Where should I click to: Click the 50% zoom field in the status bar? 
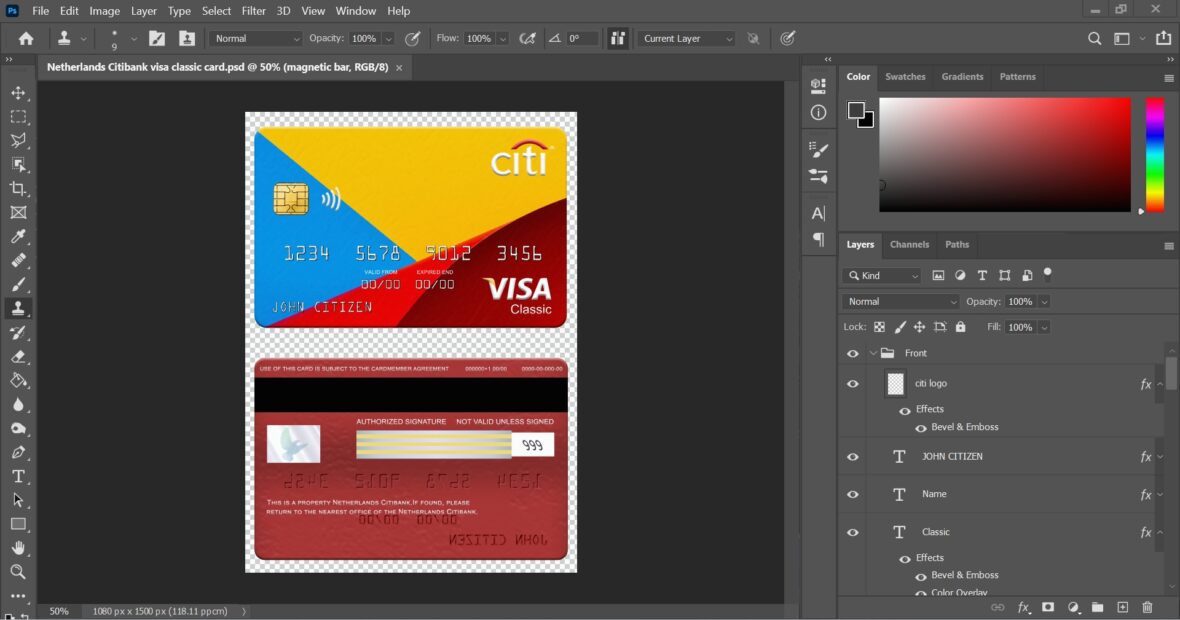click(58, 610)
